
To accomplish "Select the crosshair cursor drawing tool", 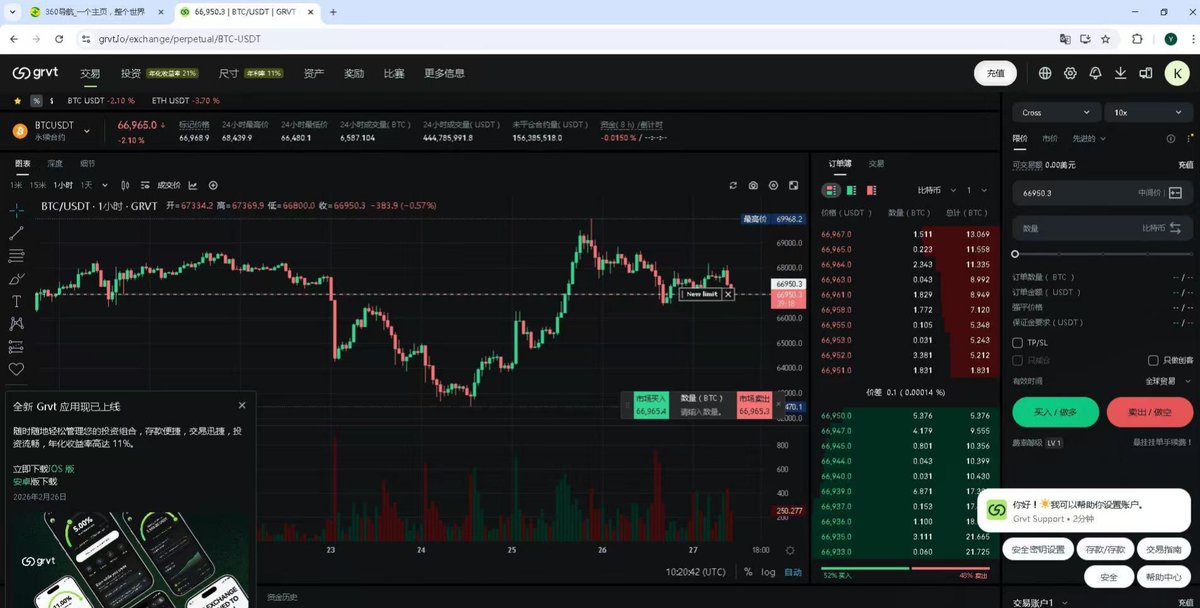I will click(16, 210).
